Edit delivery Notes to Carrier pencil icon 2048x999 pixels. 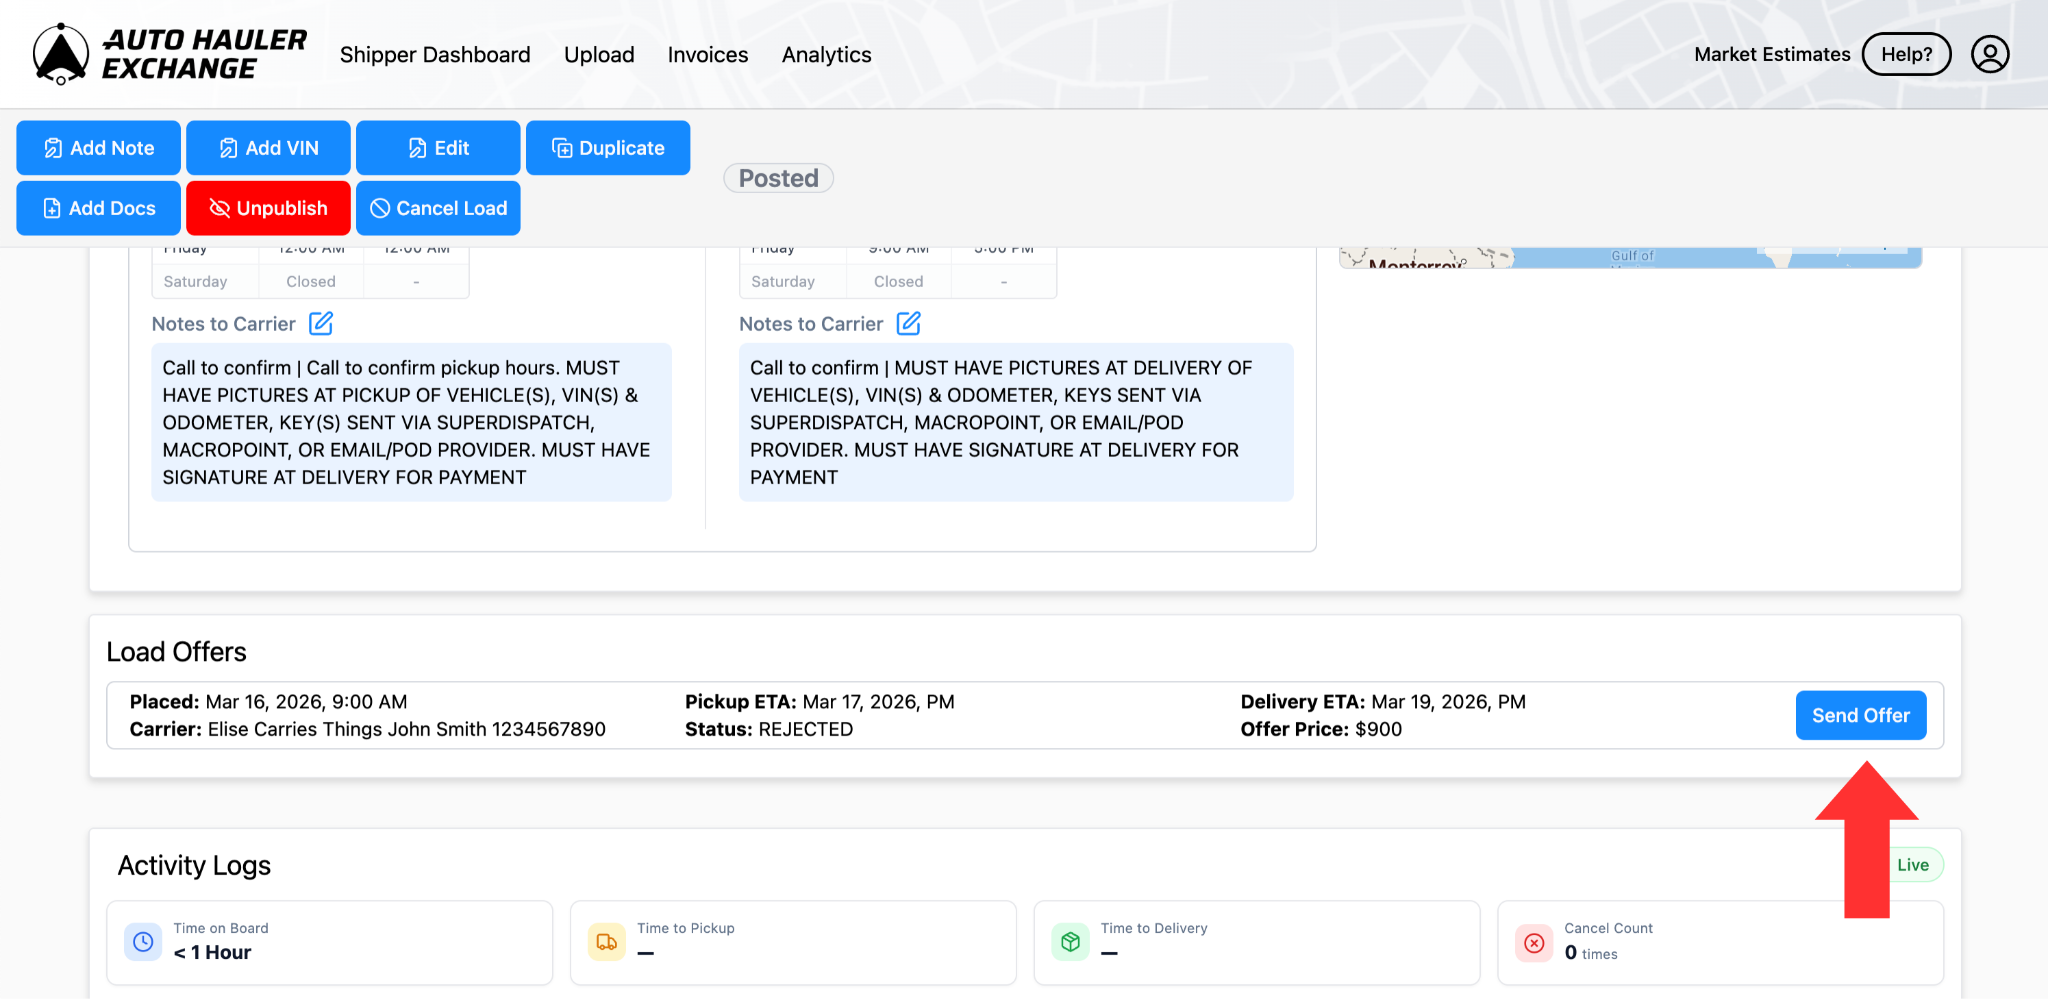pyautogui.click(x=908, y=323)
